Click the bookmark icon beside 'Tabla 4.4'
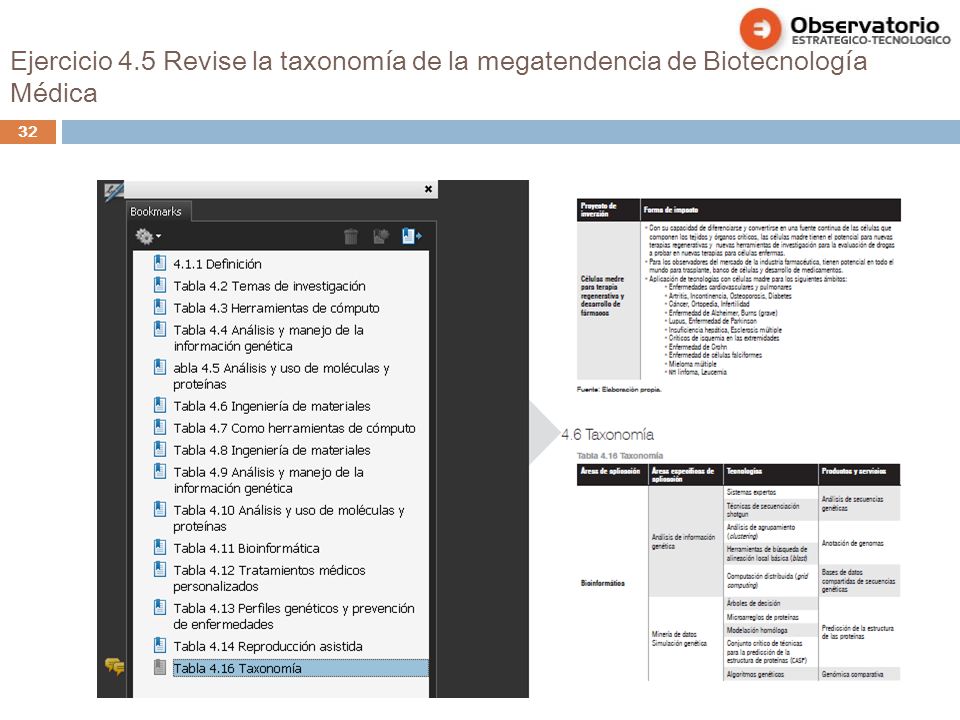960x720 pixels. (x=160, y=329)
